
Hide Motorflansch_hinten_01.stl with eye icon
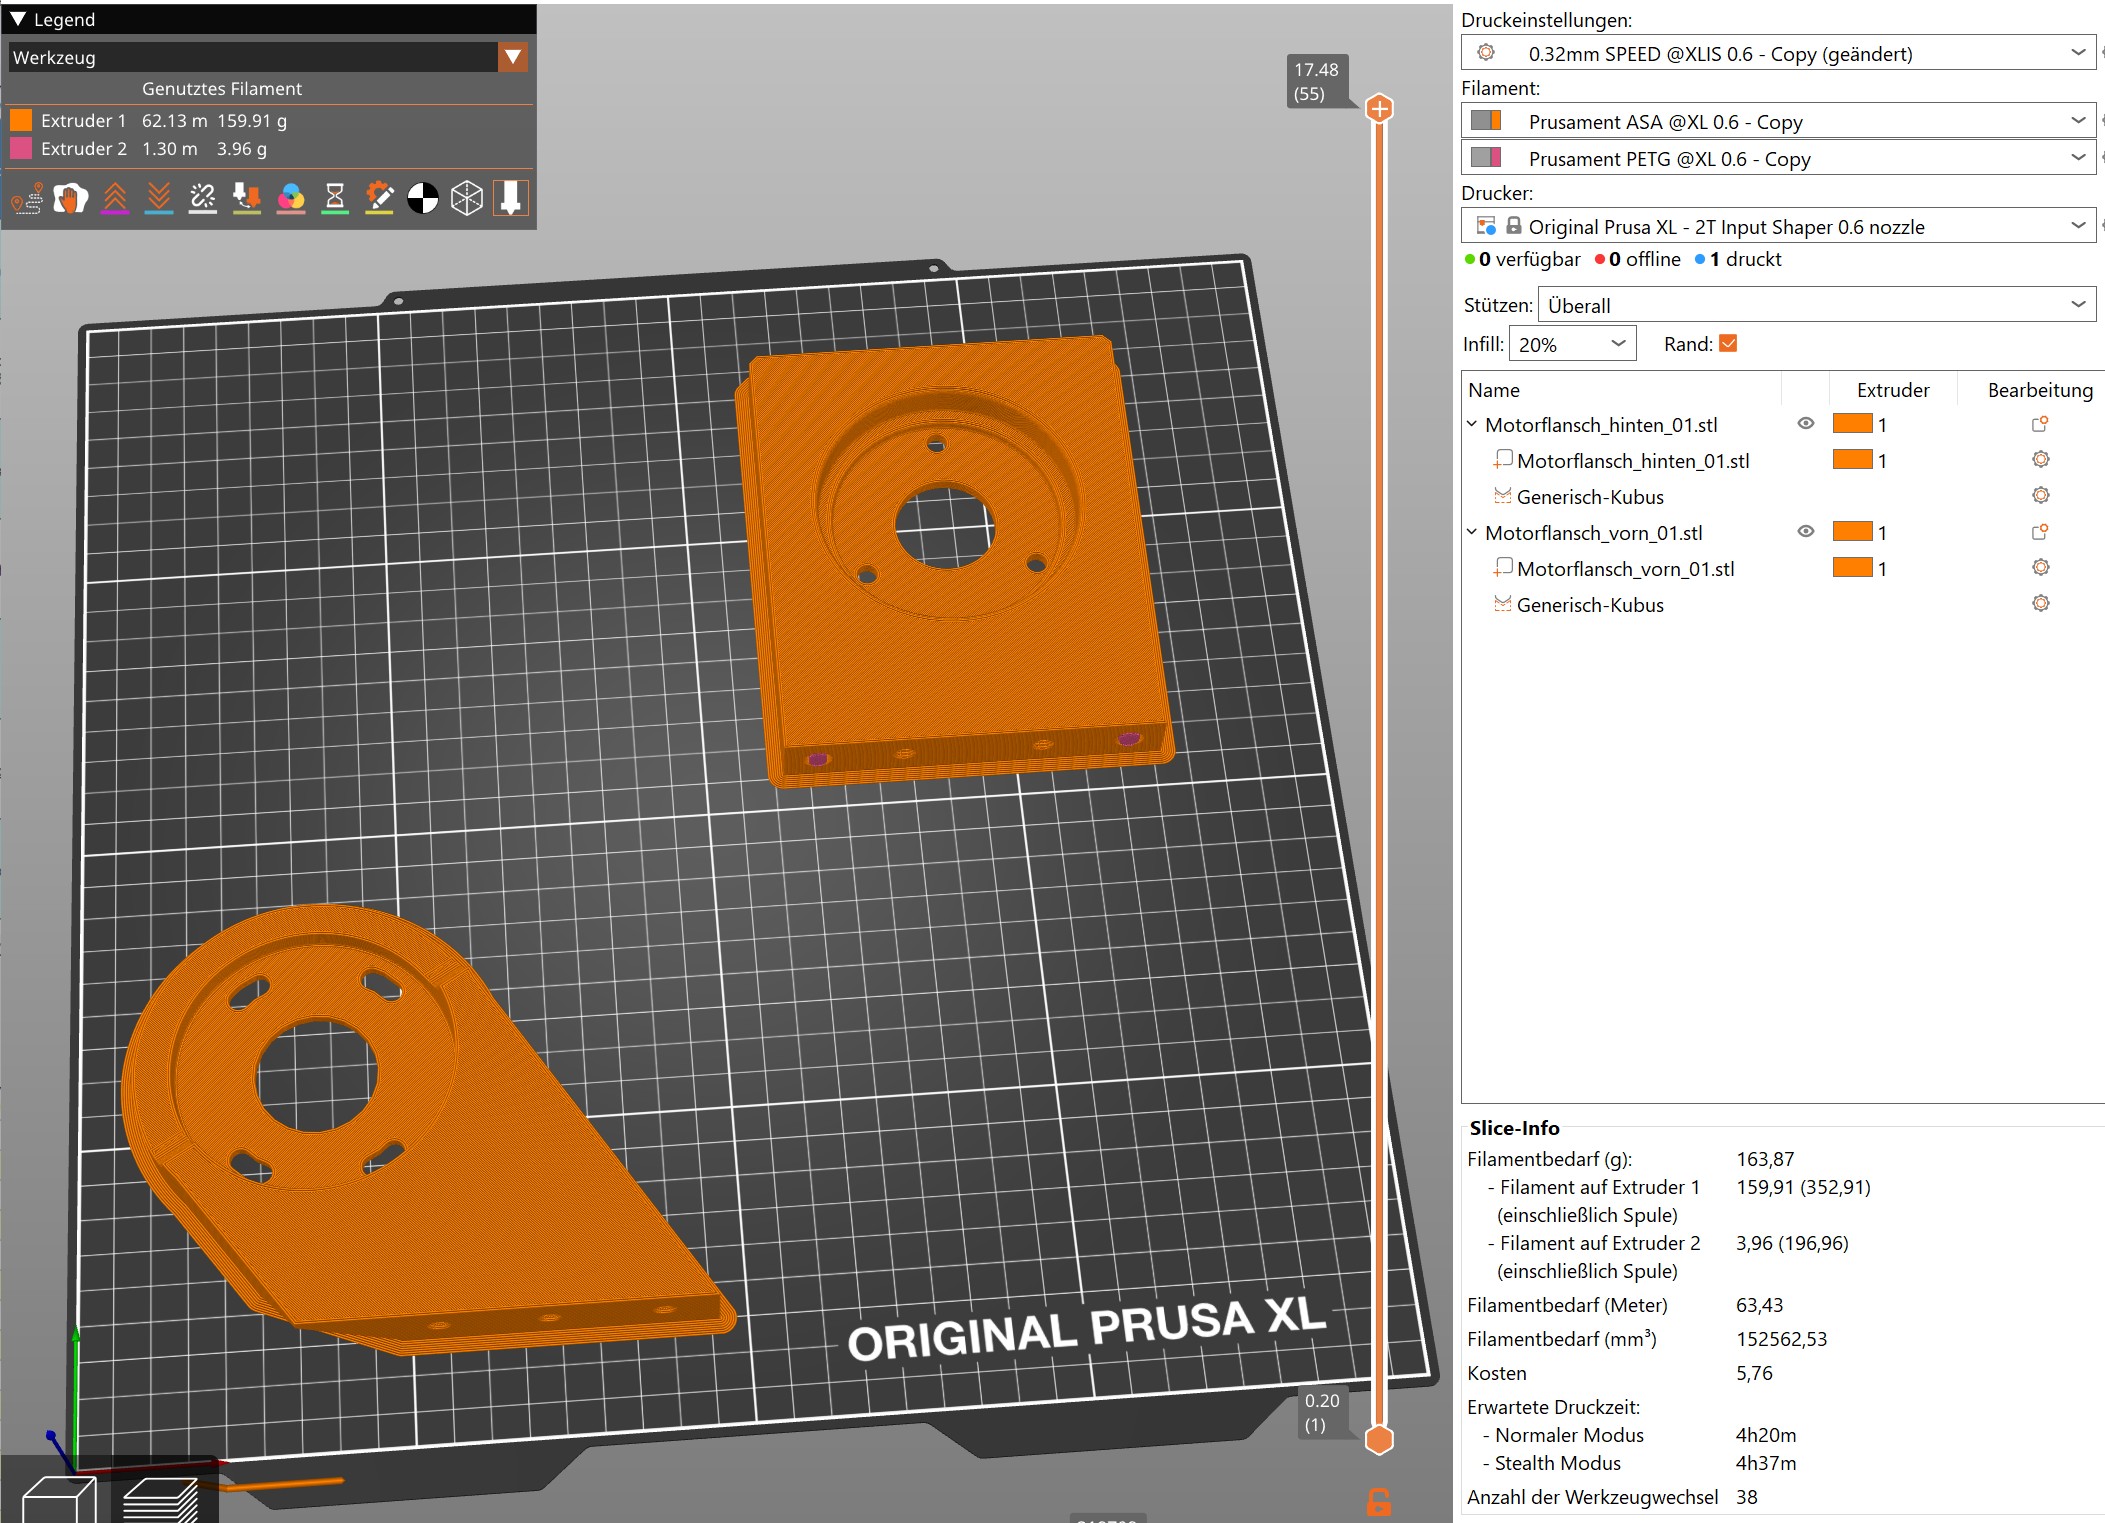pos(1805,424)
